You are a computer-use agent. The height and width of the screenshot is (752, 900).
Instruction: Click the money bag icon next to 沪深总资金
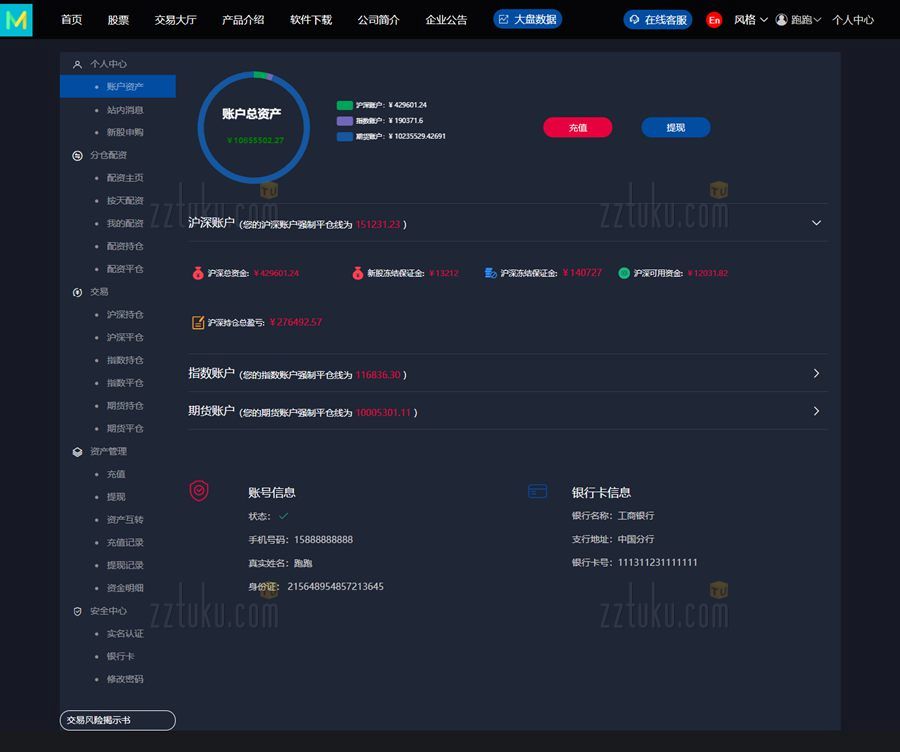pyautogui.click(x=198, y=273)
